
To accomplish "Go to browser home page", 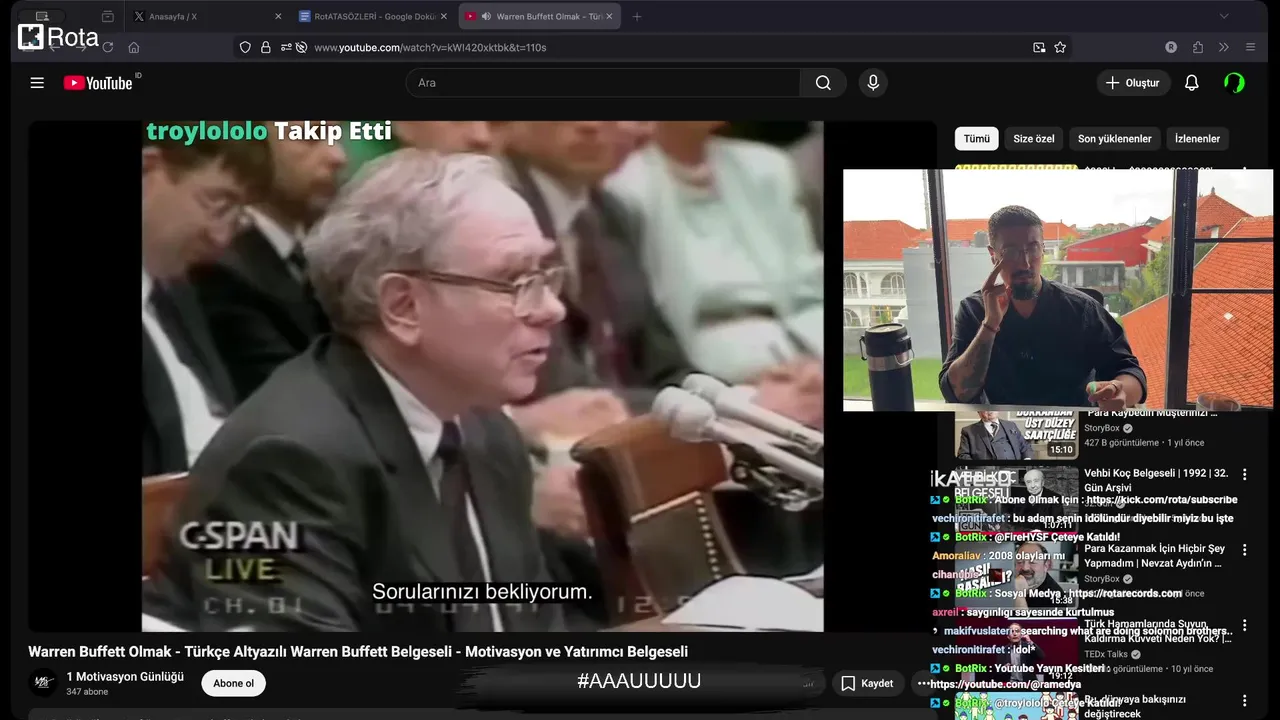I will point(134,47).
